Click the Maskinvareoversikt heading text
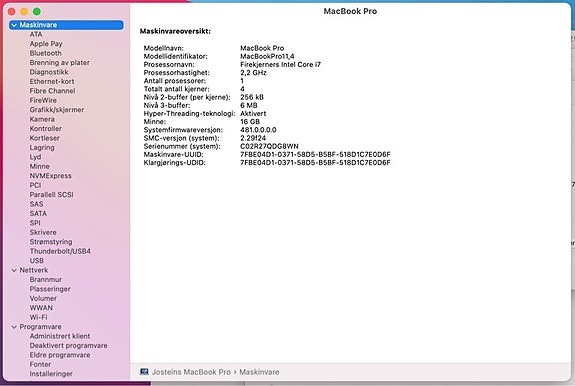575x386 pixels. 175,32
